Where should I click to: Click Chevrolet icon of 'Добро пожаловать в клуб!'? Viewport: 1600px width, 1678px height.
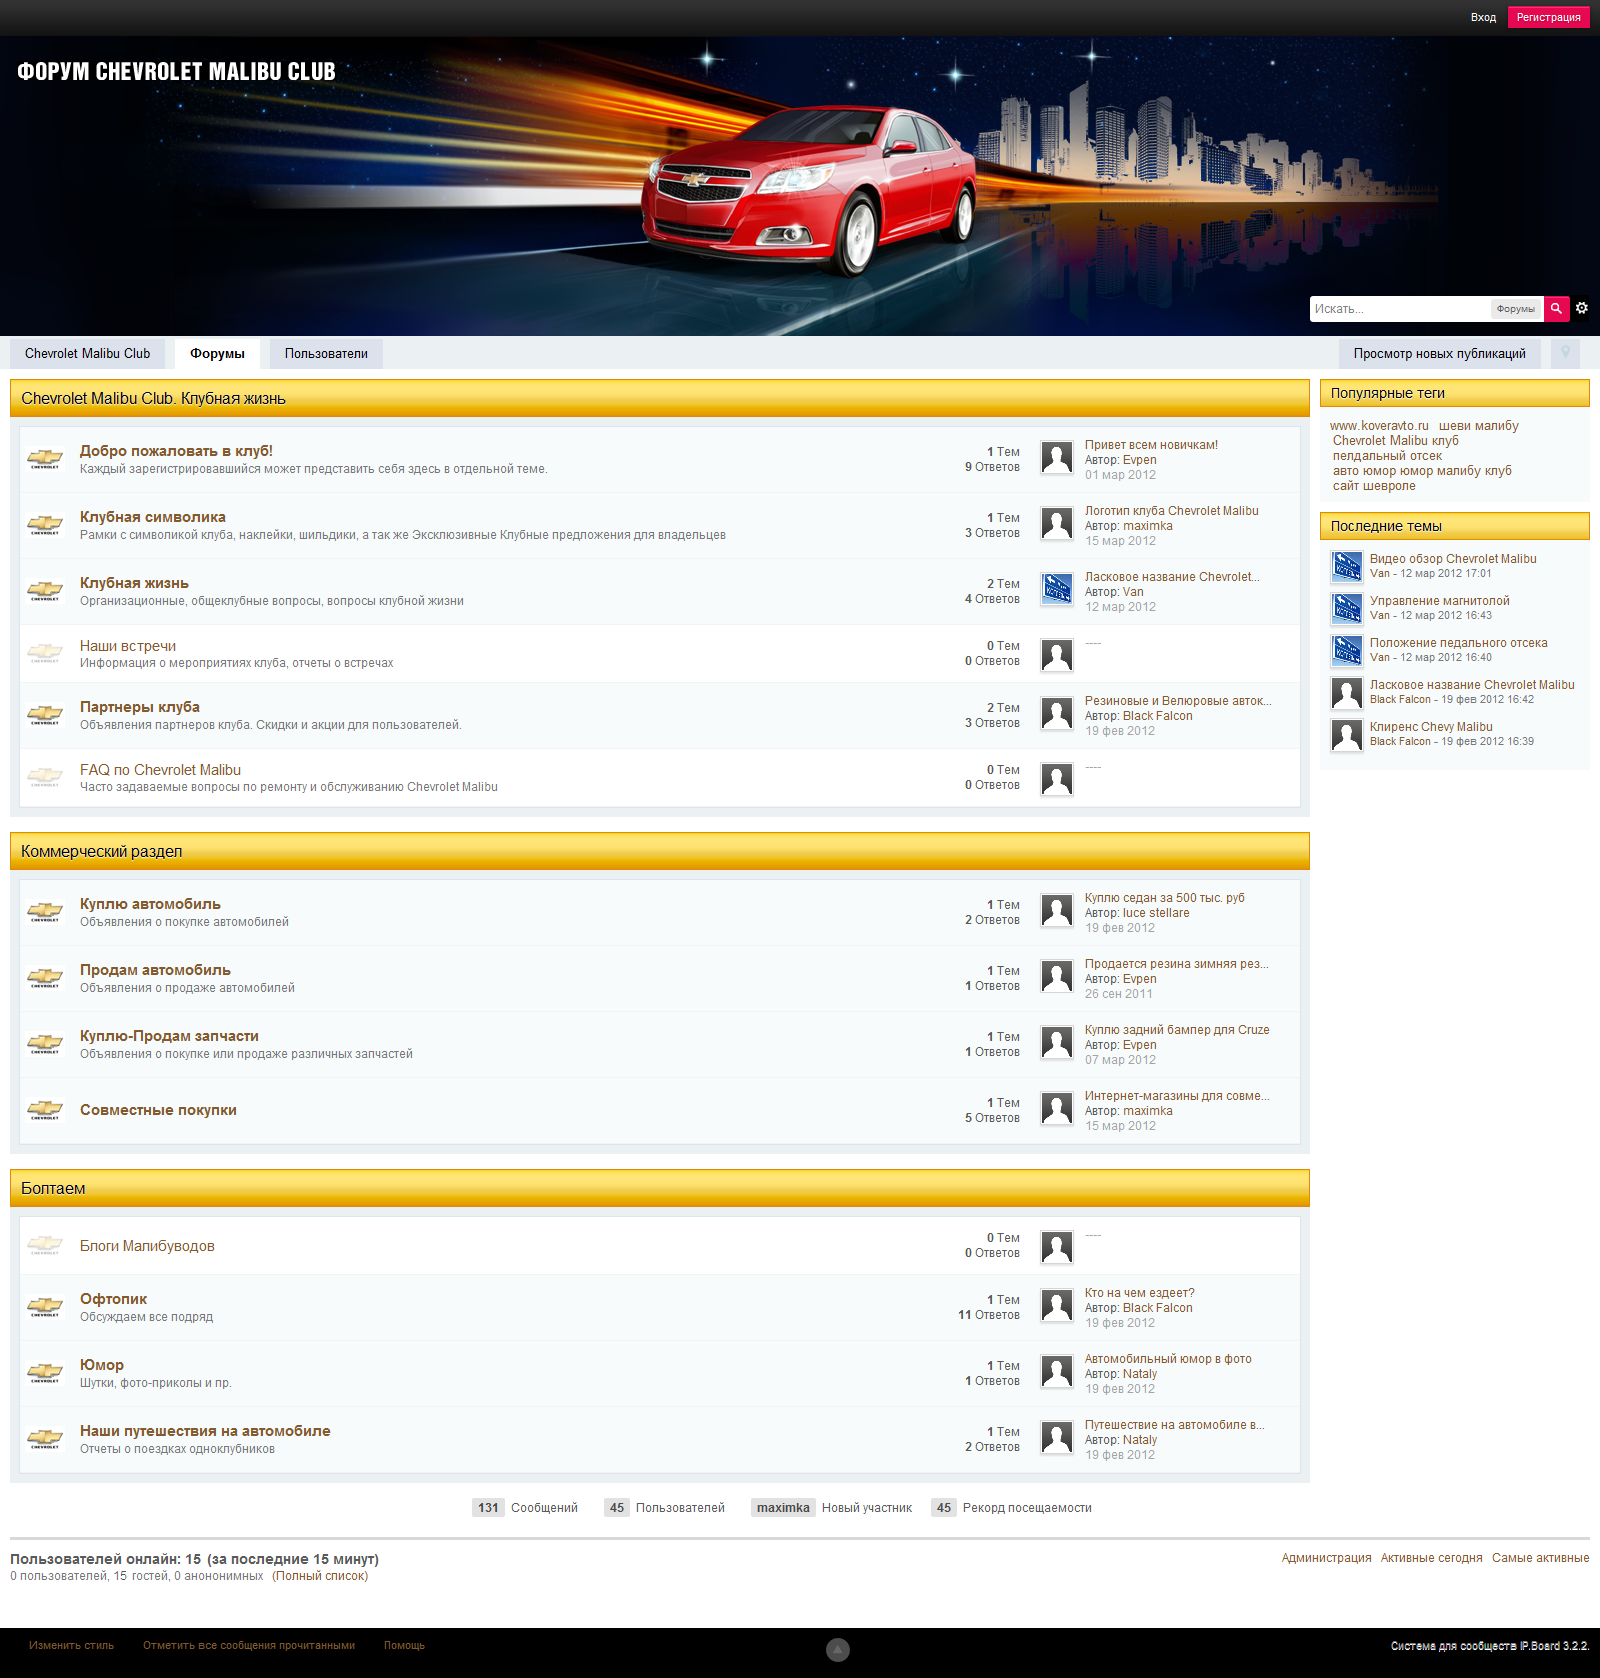[45, 459]
